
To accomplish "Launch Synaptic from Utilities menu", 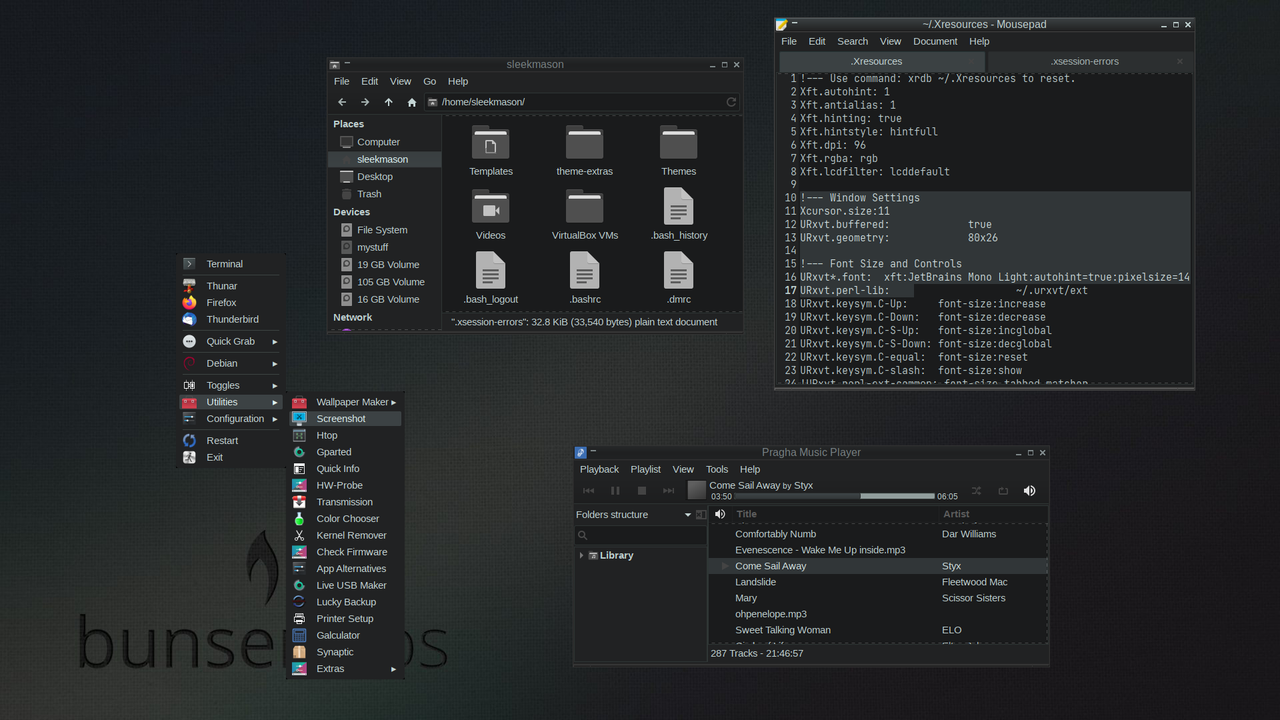I will 345,652.
